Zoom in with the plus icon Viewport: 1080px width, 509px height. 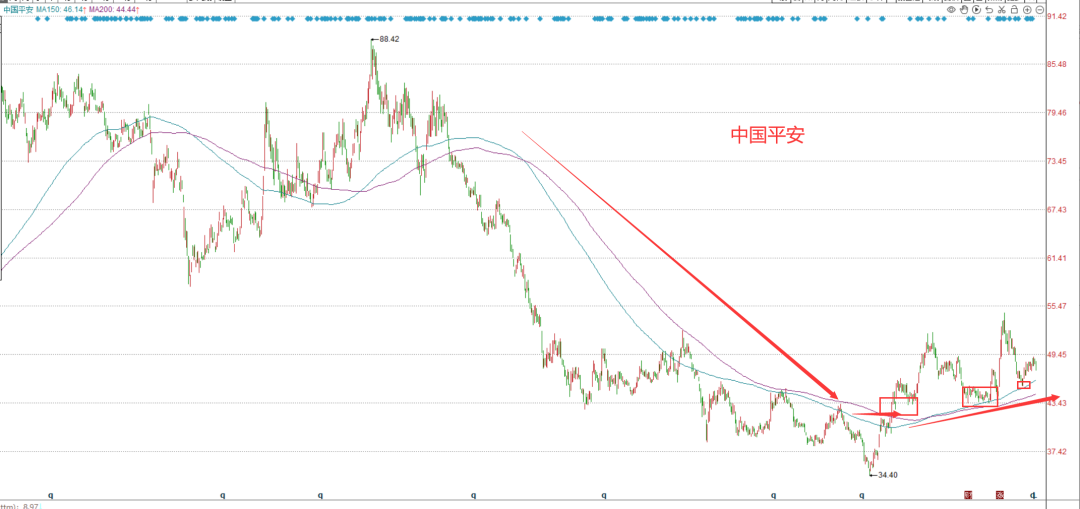pos(1027,10)
